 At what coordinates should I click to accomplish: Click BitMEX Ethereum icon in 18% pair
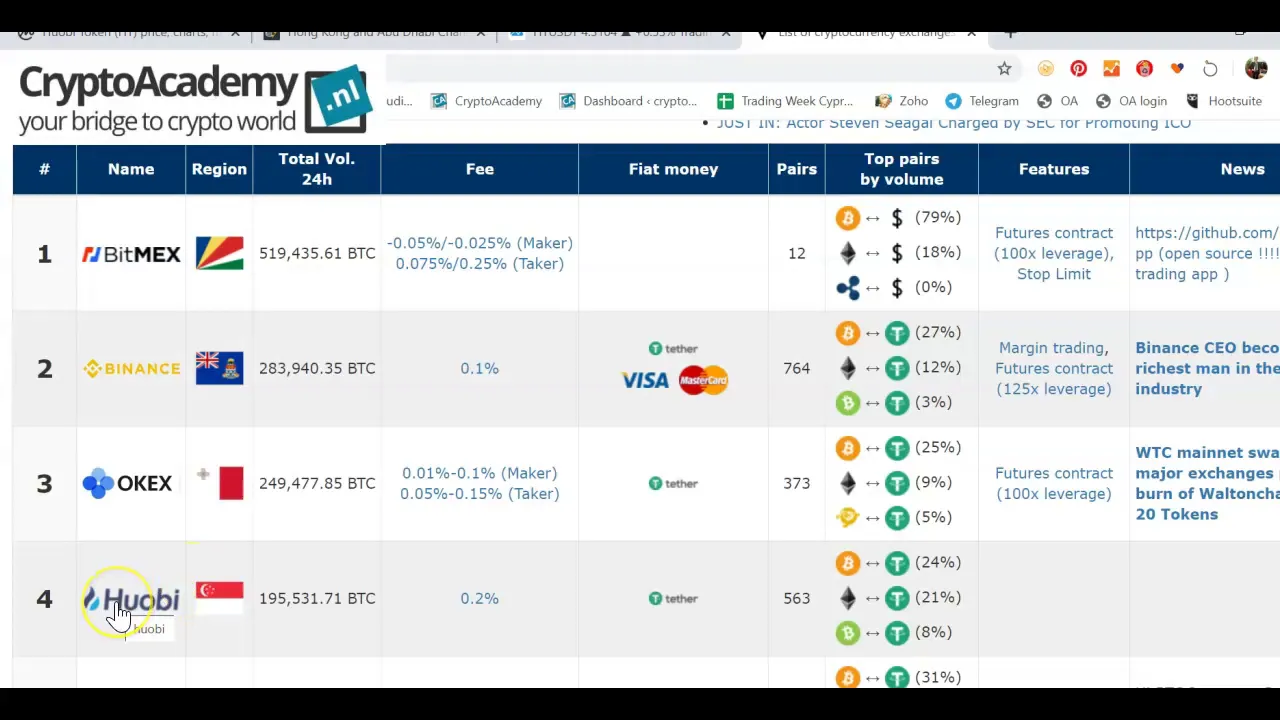point(848,253)
